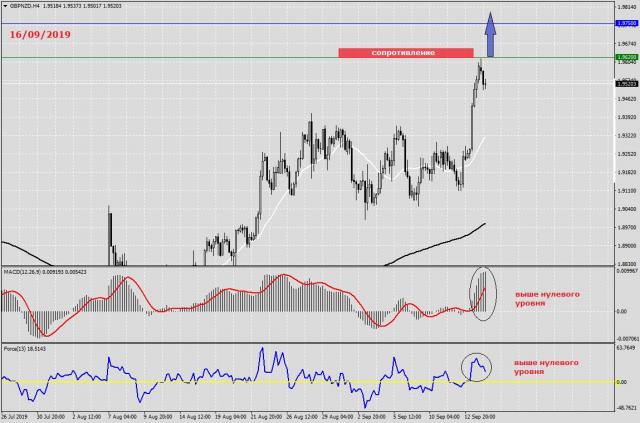
Task: Select the ellipse around the Force indicator peak
Action: click(x=476, y=366)
